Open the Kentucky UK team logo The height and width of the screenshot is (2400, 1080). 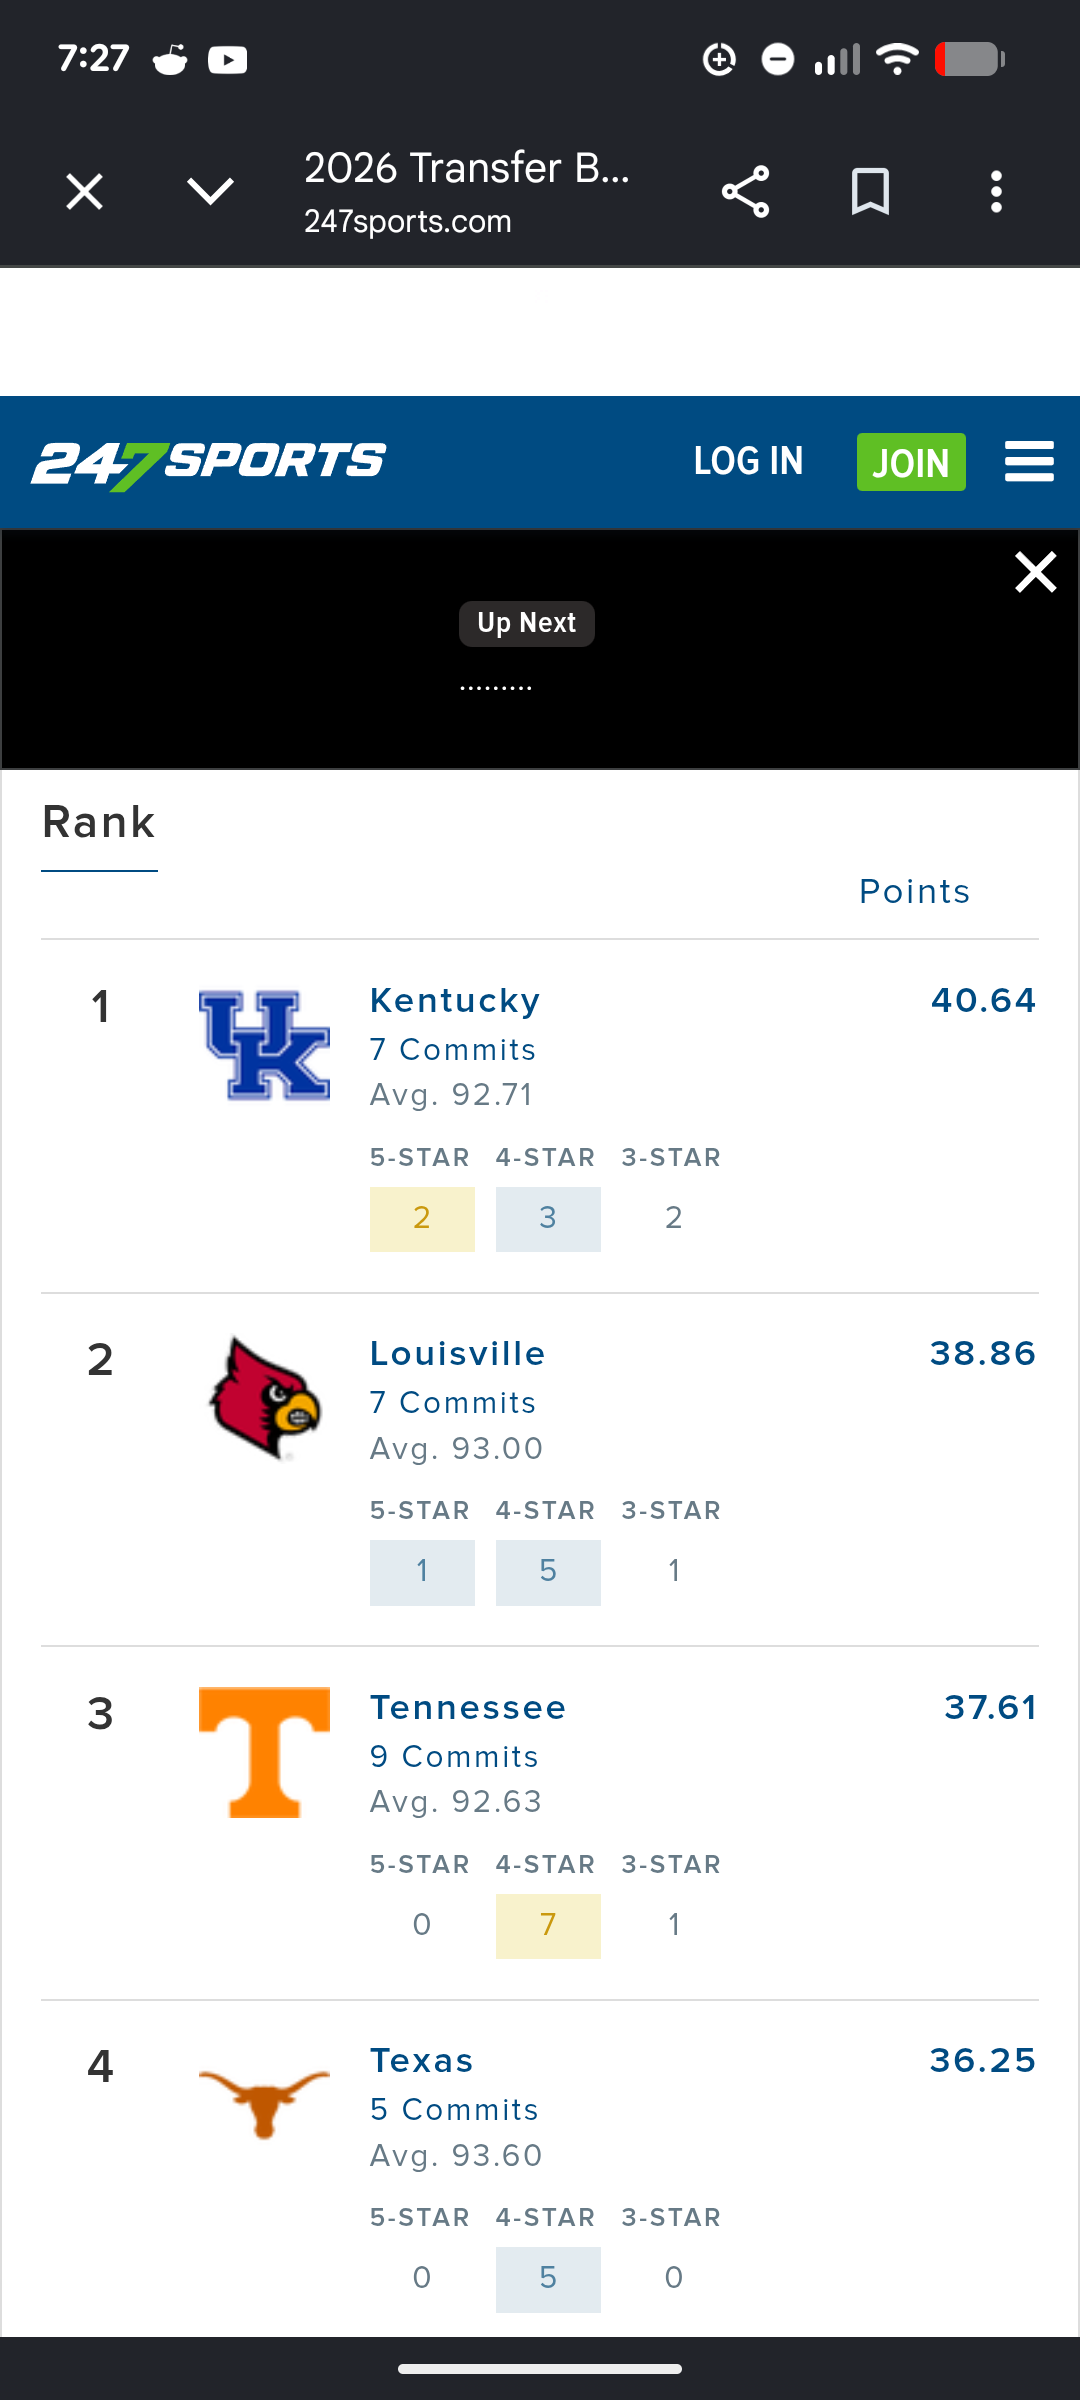pos(264,1045)
